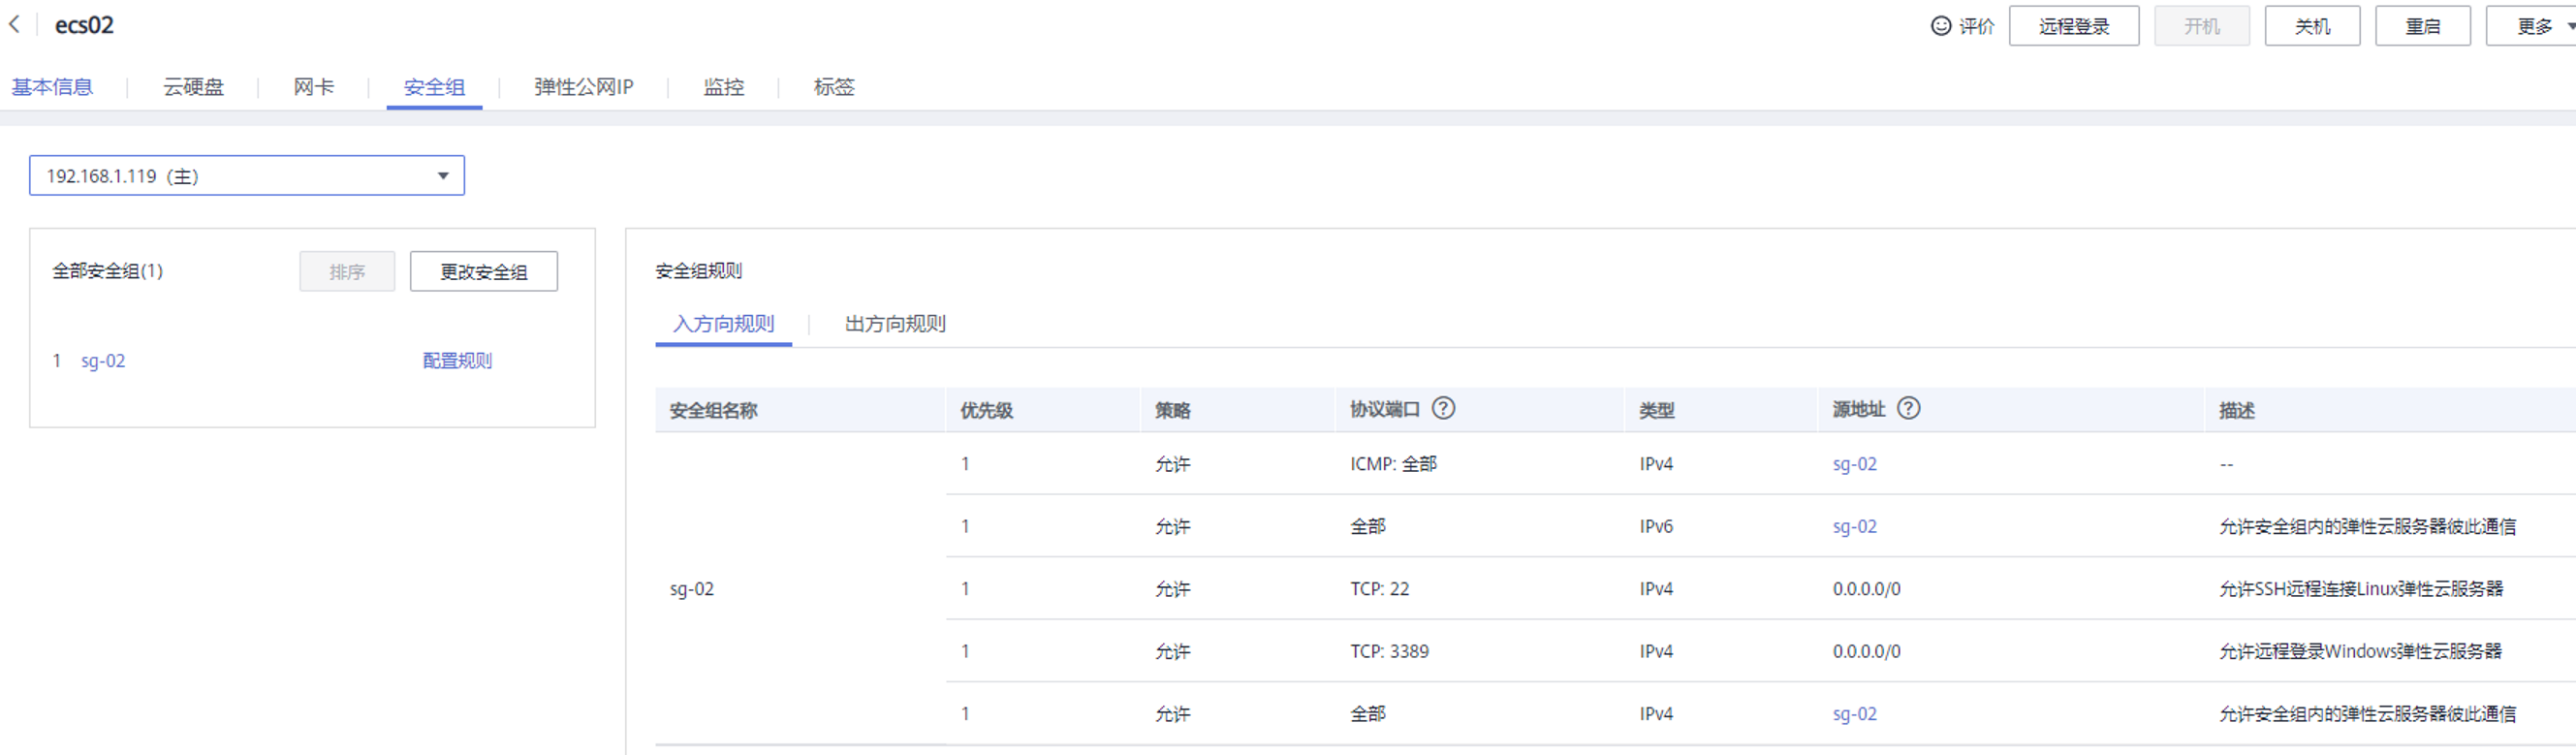Click help icon next to 协议端口
The image size is (2576, 755).
pos(1443,408)
